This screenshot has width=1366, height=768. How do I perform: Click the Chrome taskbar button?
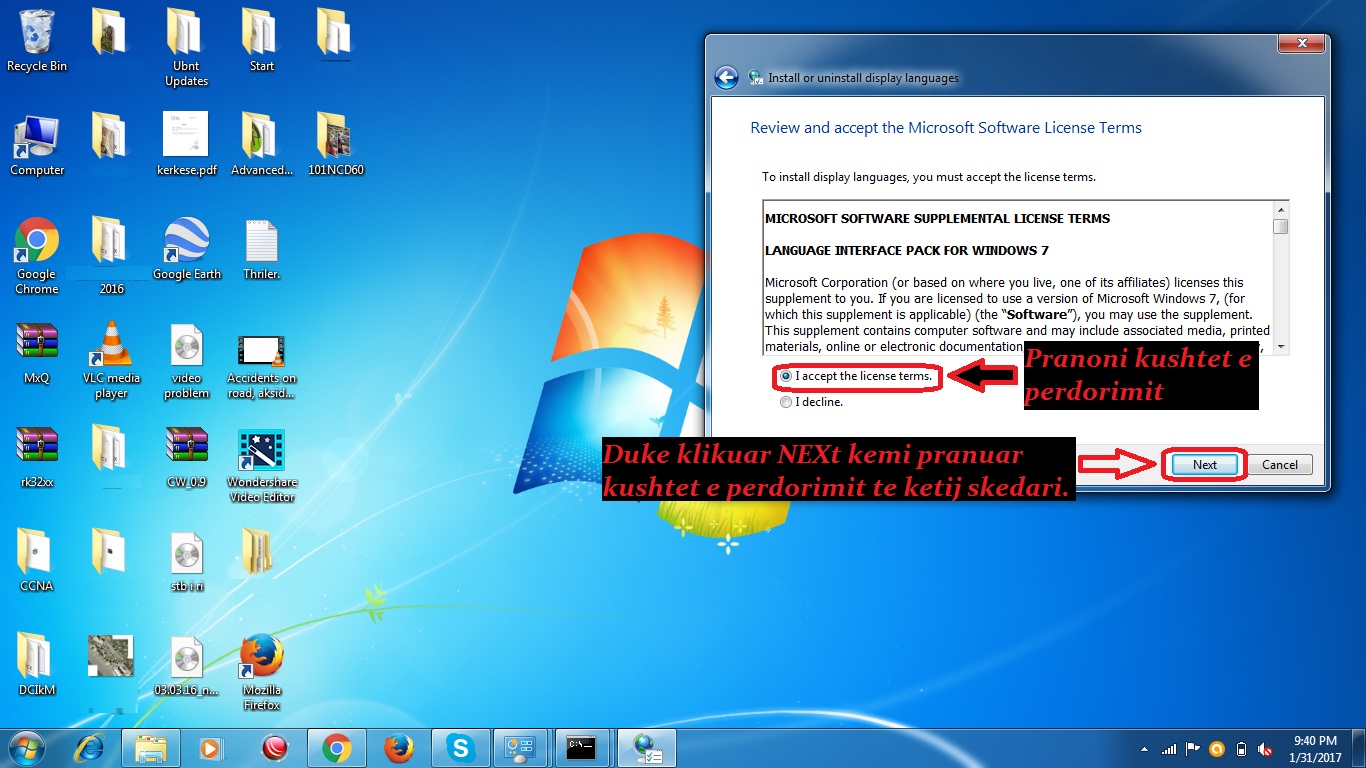click(x=337, y=748)
